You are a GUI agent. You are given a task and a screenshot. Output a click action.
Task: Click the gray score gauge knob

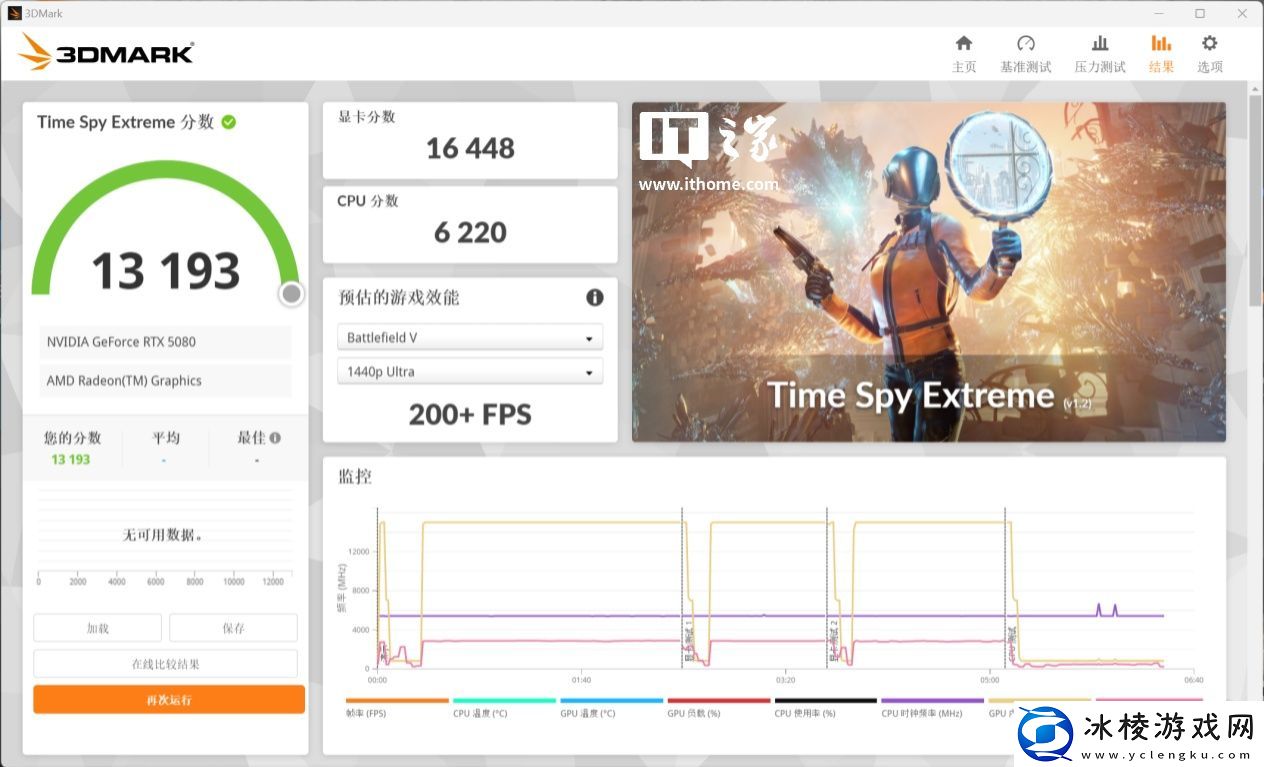[291, 293]
